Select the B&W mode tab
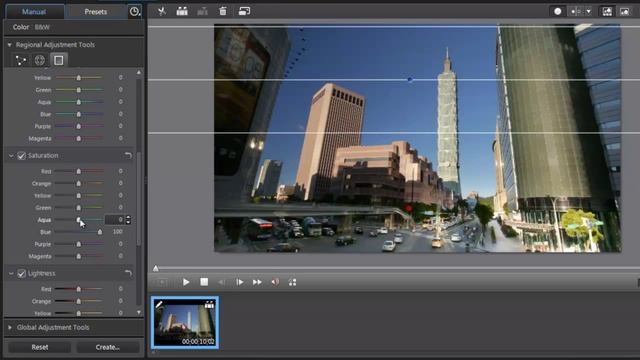The image size is (640, 360). coord(42,27)
